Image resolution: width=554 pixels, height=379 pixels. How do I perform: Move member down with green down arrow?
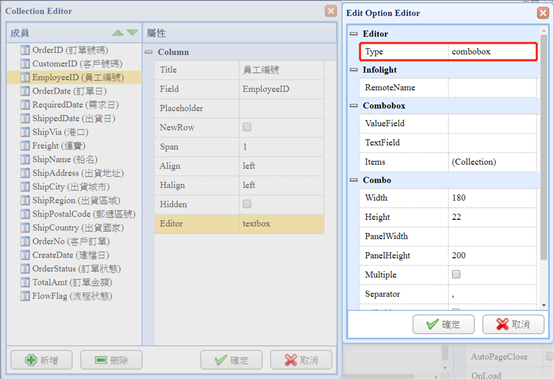[x=132, y=33]
